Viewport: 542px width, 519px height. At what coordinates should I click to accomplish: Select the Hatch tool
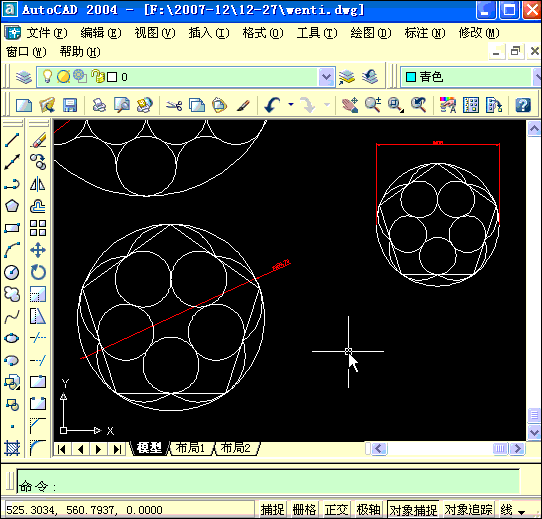click(x=12, y=448)
